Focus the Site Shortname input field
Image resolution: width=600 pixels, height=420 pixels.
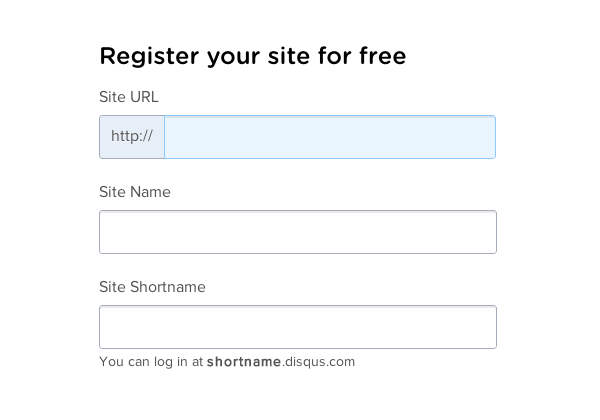coord(298,327)
